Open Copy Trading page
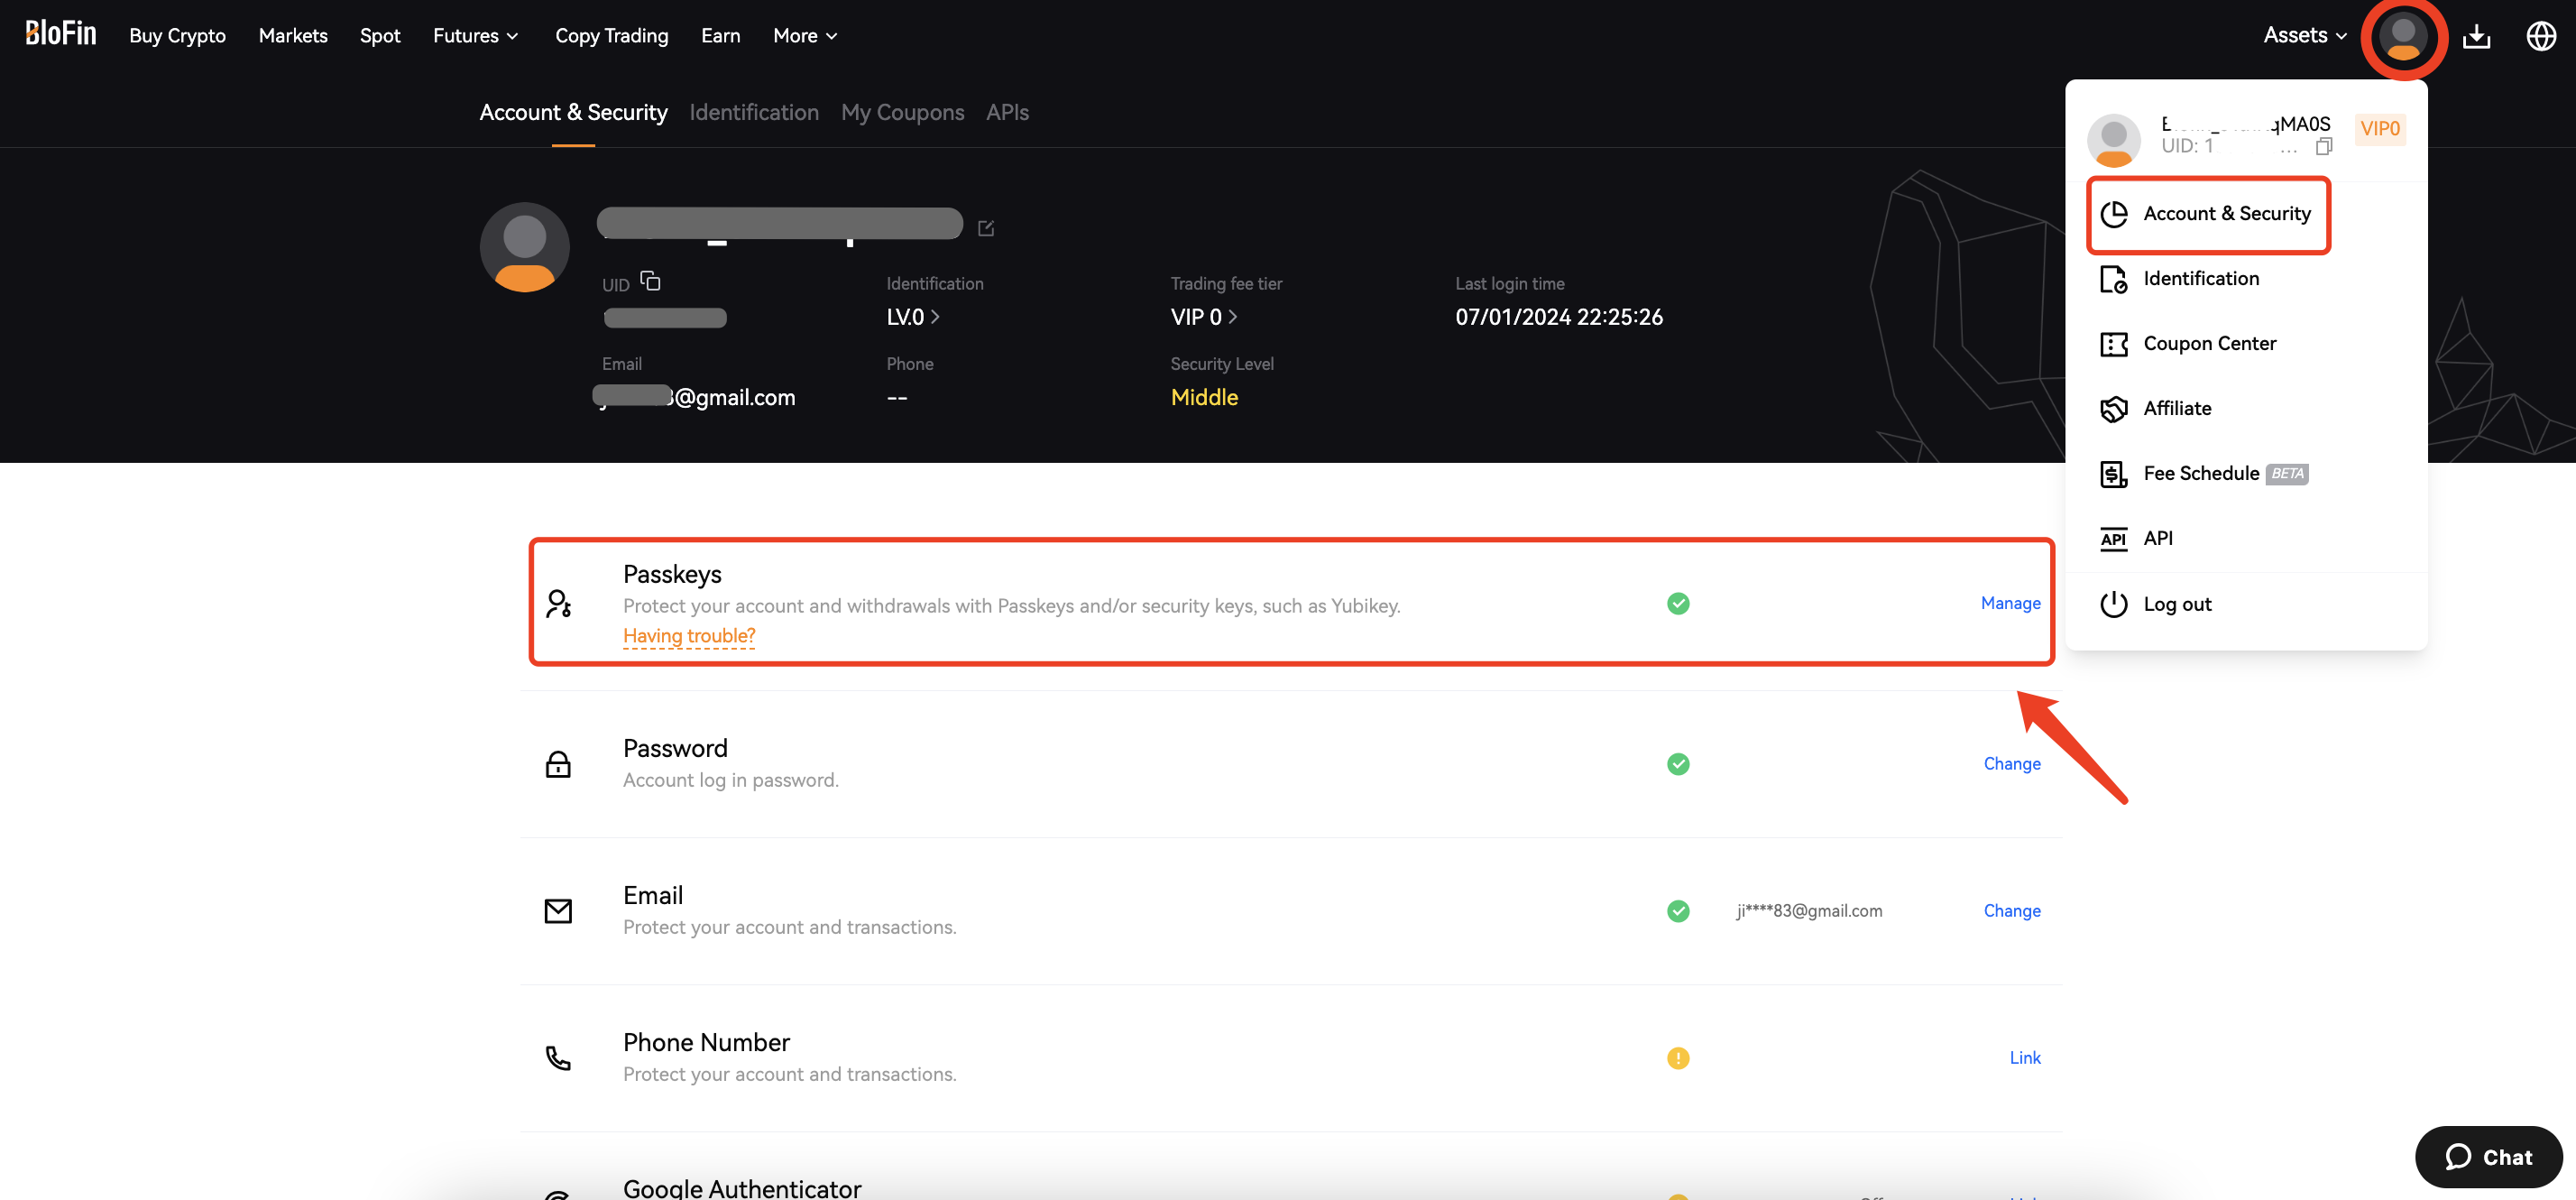 [x=611, y=36]
